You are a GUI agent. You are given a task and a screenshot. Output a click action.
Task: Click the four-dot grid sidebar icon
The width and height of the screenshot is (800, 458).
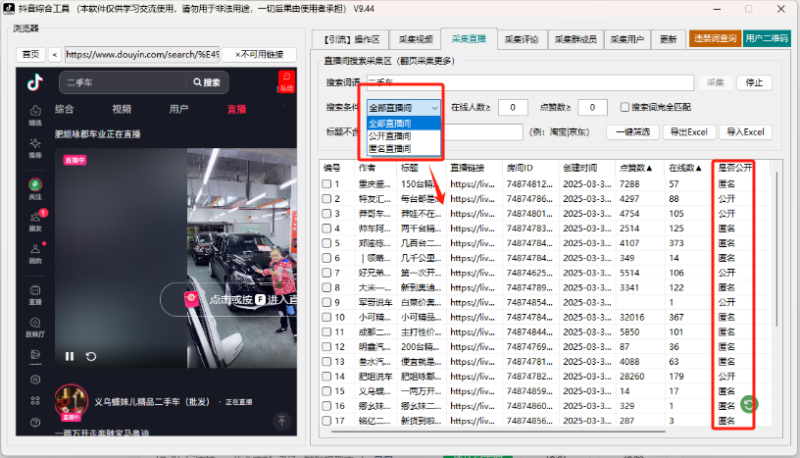(x=35, y=401)
